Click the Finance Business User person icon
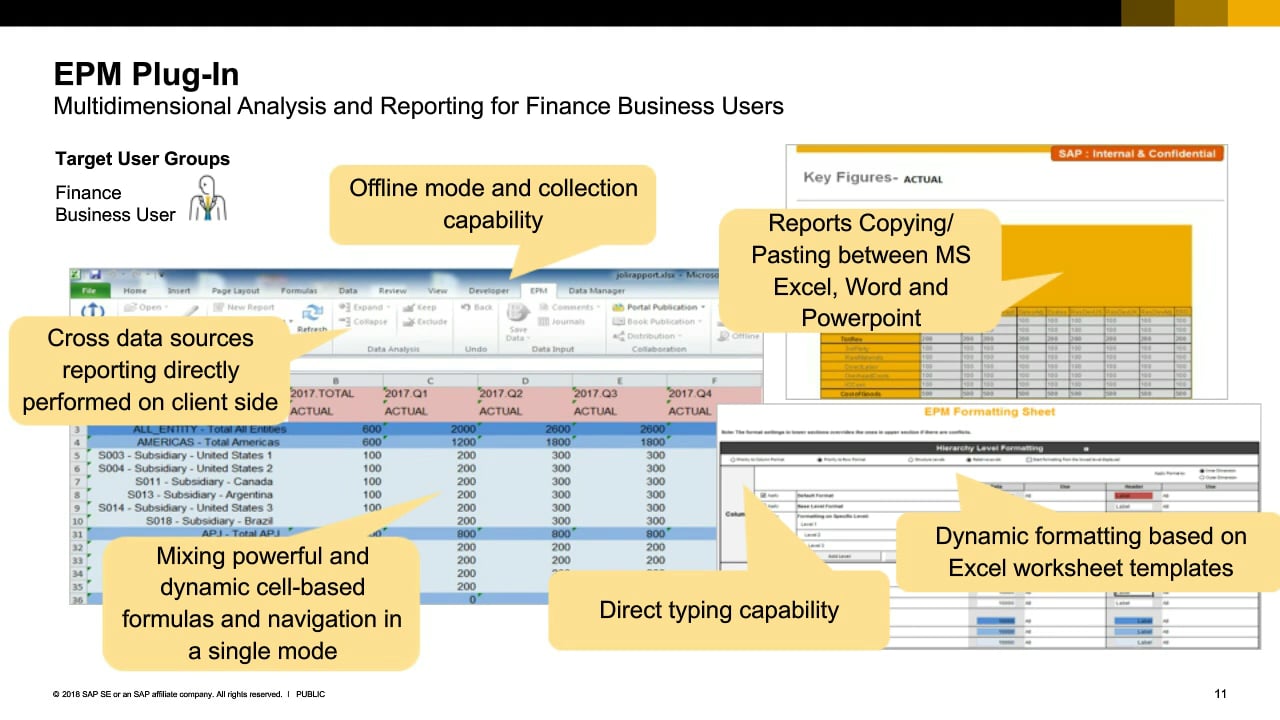This screenshot has height=720, width=1280. pyautogui.click(x=208, y=198)
